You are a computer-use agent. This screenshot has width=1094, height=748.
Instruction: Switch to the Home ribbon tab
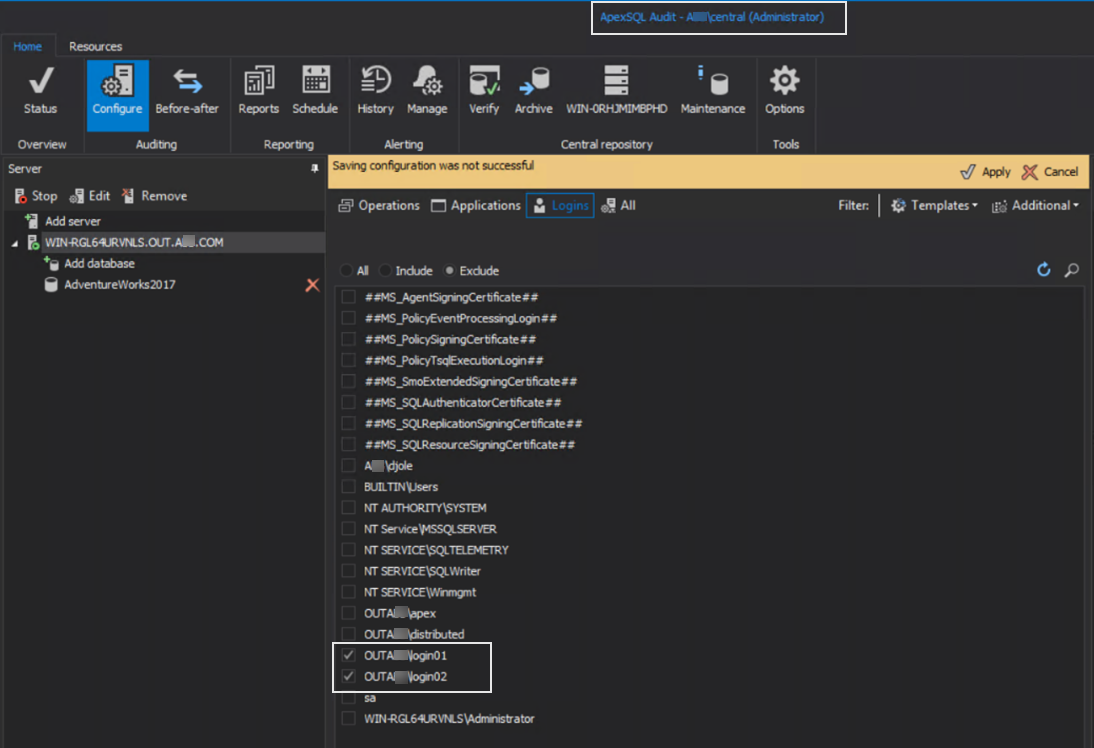click(x=27, y=46)
